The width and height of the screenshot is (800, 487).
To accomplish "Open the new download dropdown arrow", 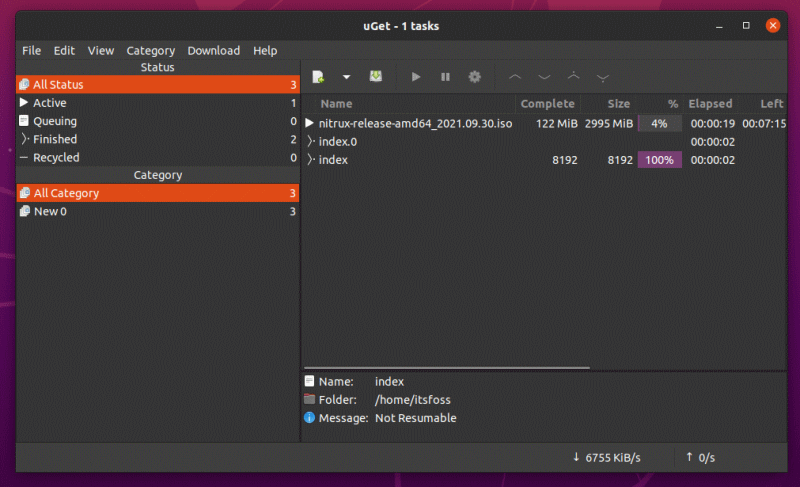I will (346, 77).
